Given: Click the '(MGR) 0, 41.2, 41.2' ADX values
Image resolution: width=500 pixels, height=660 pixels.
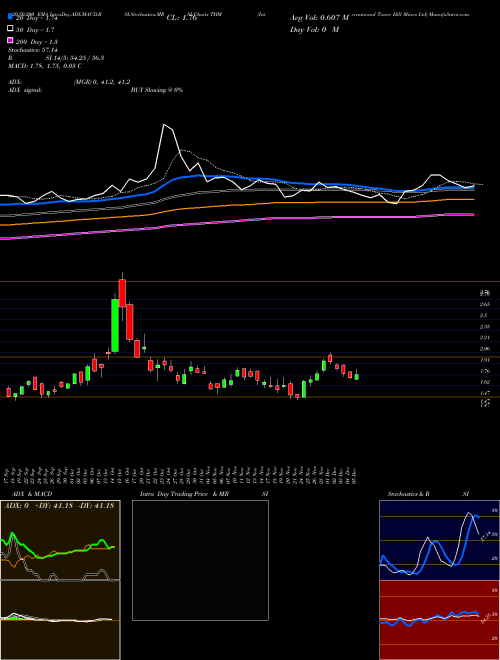Looking at the screenshot, I should (102, 82).
